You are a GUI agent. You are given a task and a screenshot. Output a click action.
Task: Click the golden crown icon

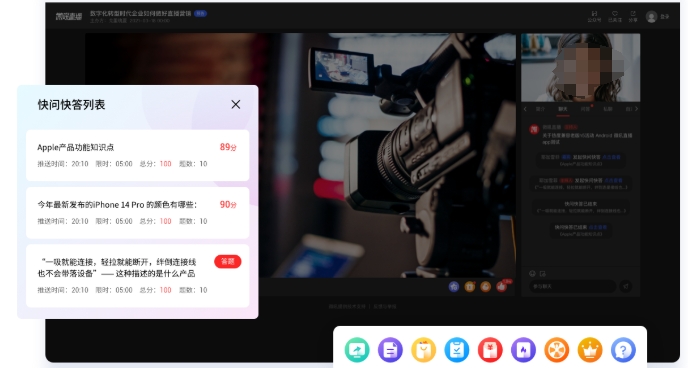590,350
